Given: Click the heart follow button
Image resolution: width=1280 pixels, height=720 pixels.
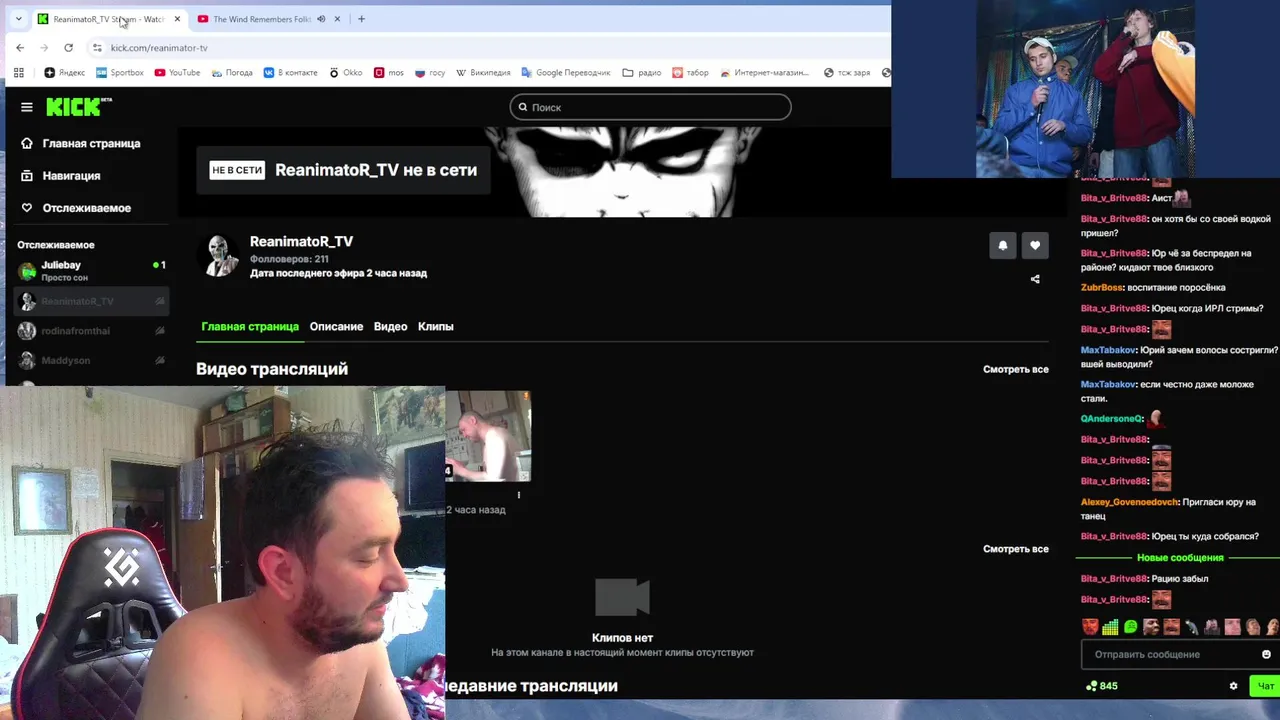Looking at the screenshot, I should click(x=1035, y=245).
